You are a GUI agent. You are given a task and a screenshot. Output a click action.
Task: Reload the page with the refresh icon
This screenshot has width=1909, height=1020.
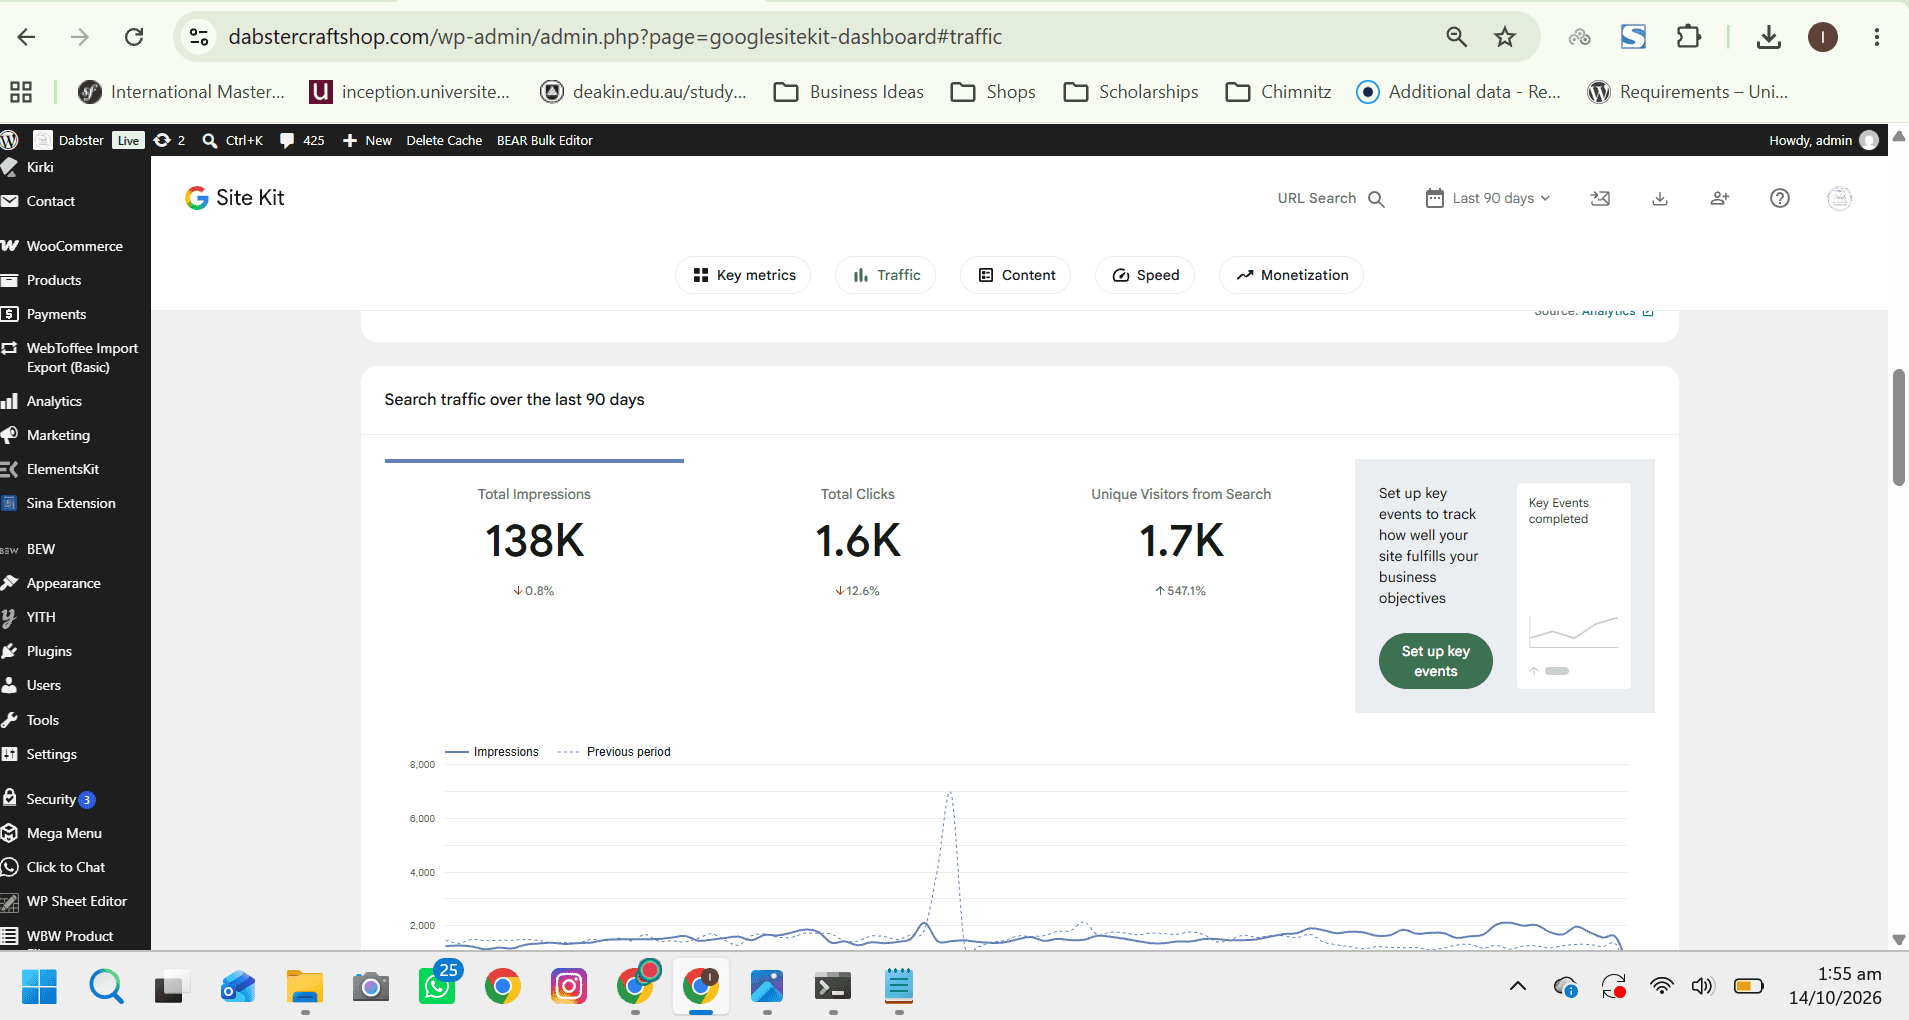(133, 37)
